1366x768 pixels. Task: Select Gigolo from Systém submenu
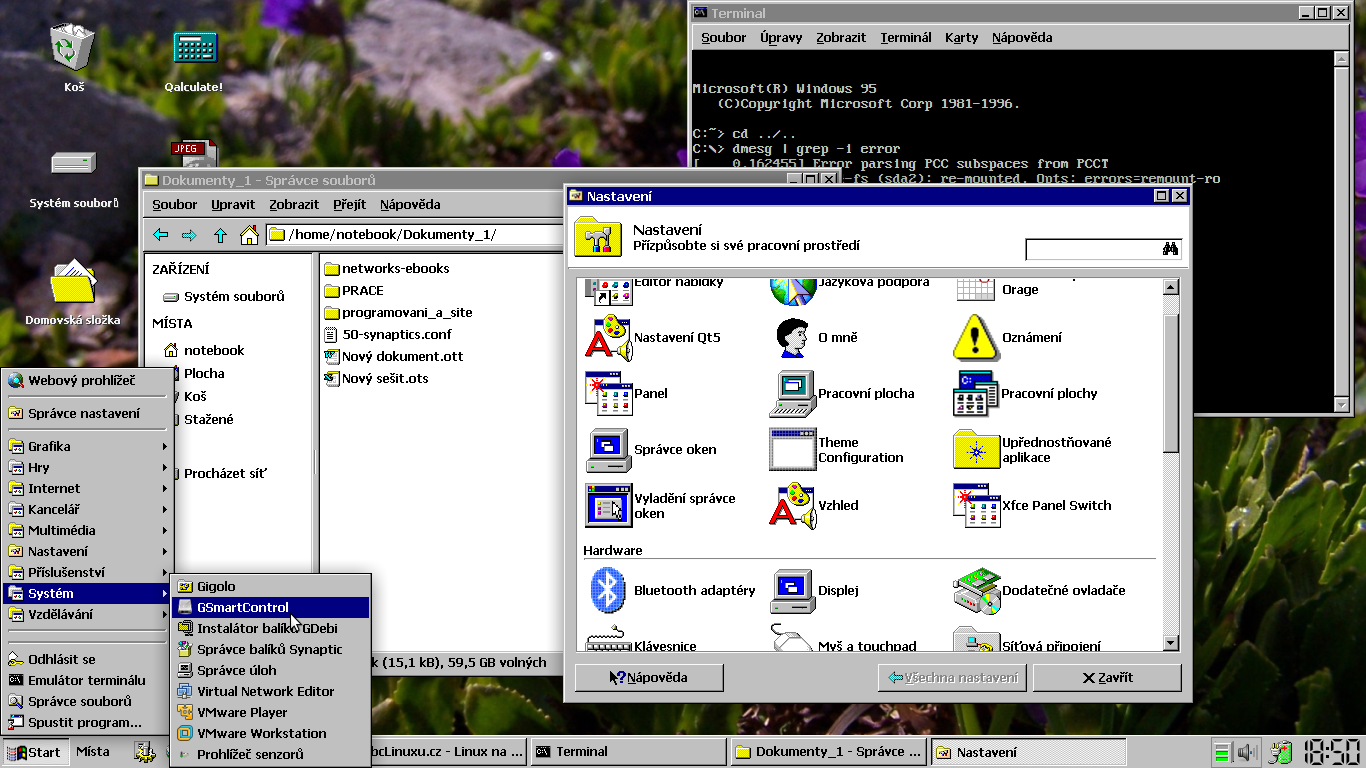pyautogui.click(x=271, y=586)
